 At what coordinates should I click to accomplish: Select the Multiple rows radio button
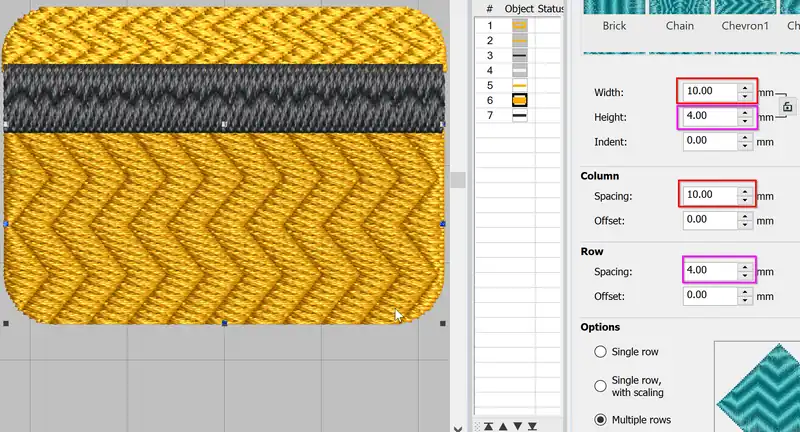pyautogui.click(x=601, y=420)
